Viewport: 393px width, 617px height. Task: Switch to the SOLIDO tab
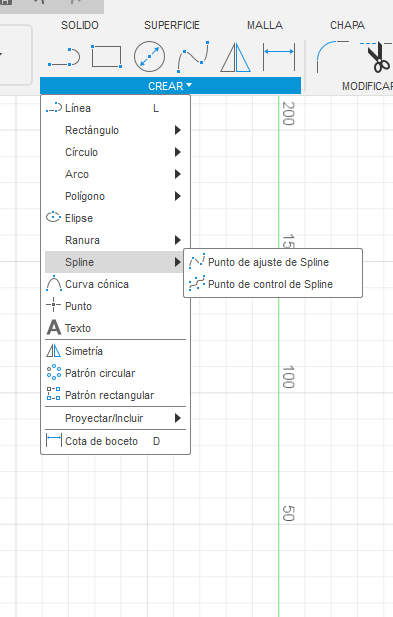tap(80, 25)
